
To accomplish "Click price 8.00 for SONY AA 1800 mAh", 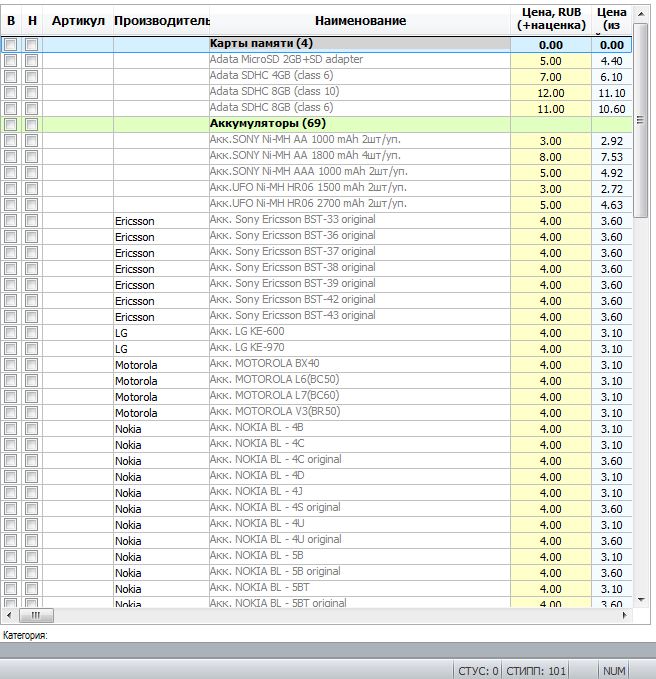I will click(x=551, y=157).
